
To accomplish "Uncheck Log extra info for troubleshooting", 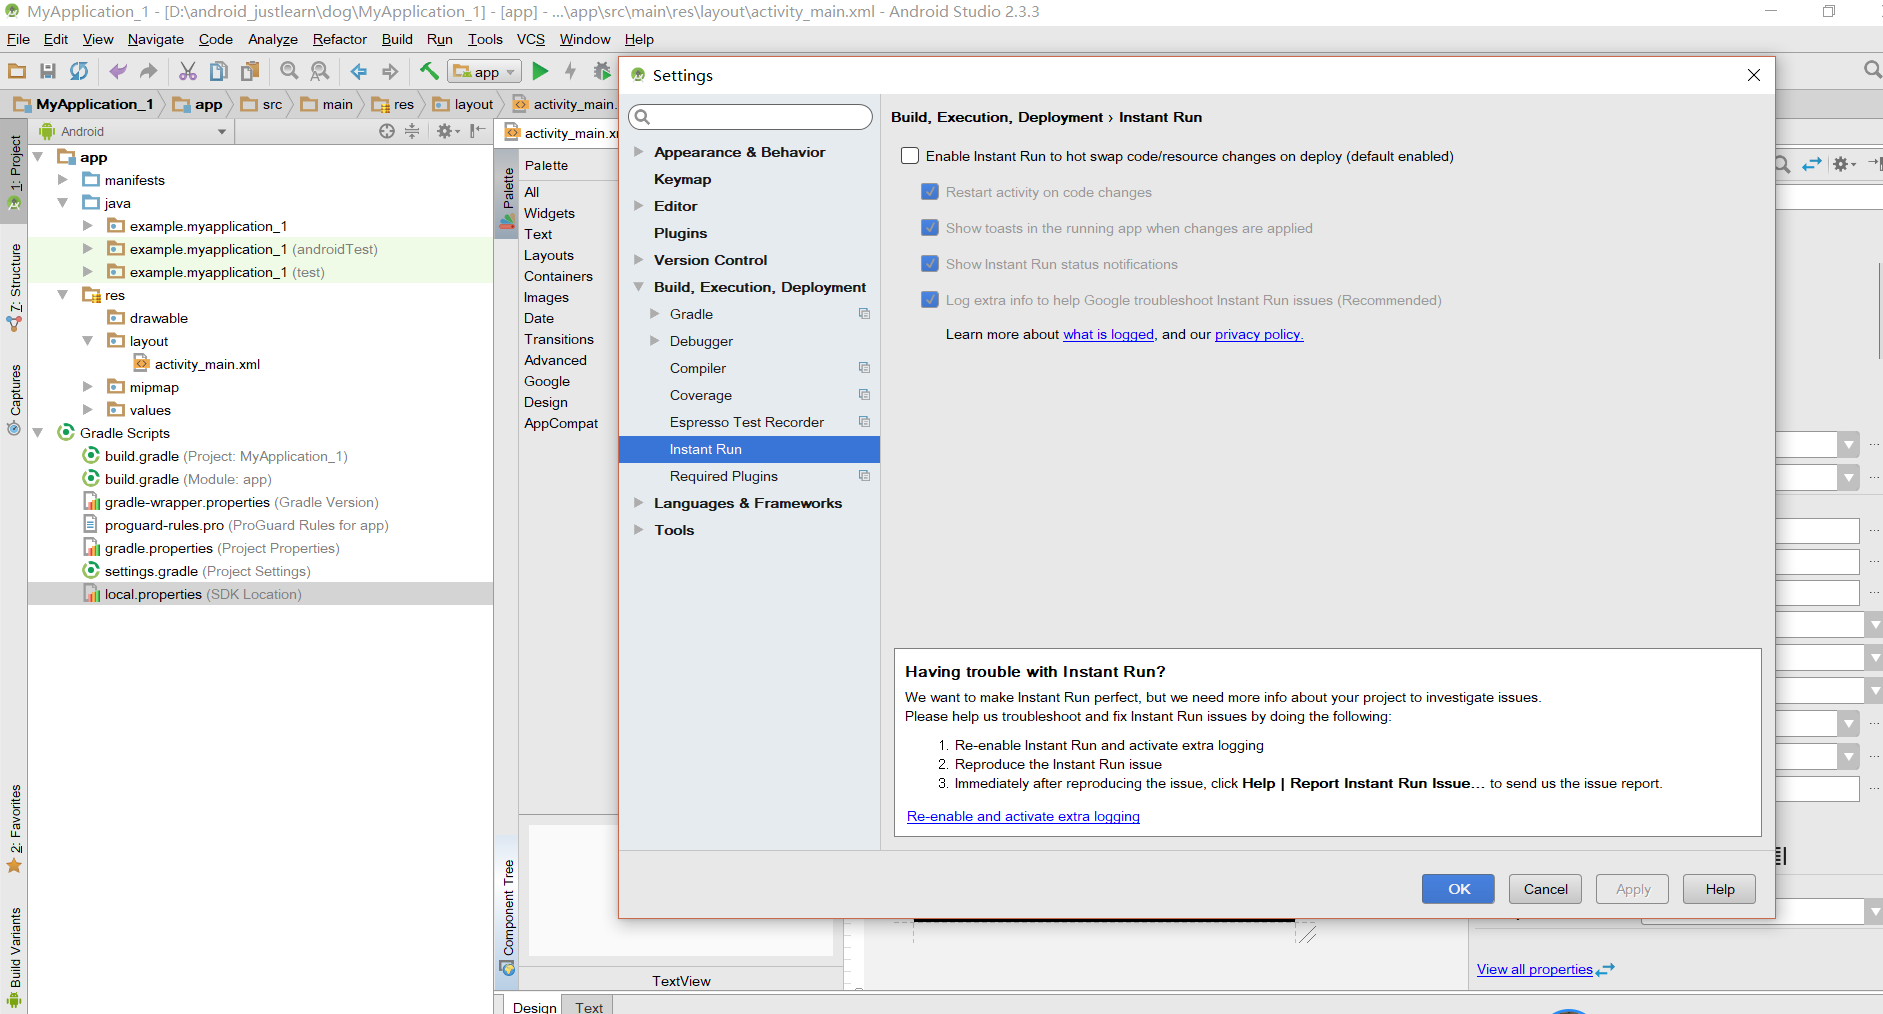I will click(930, 299).
